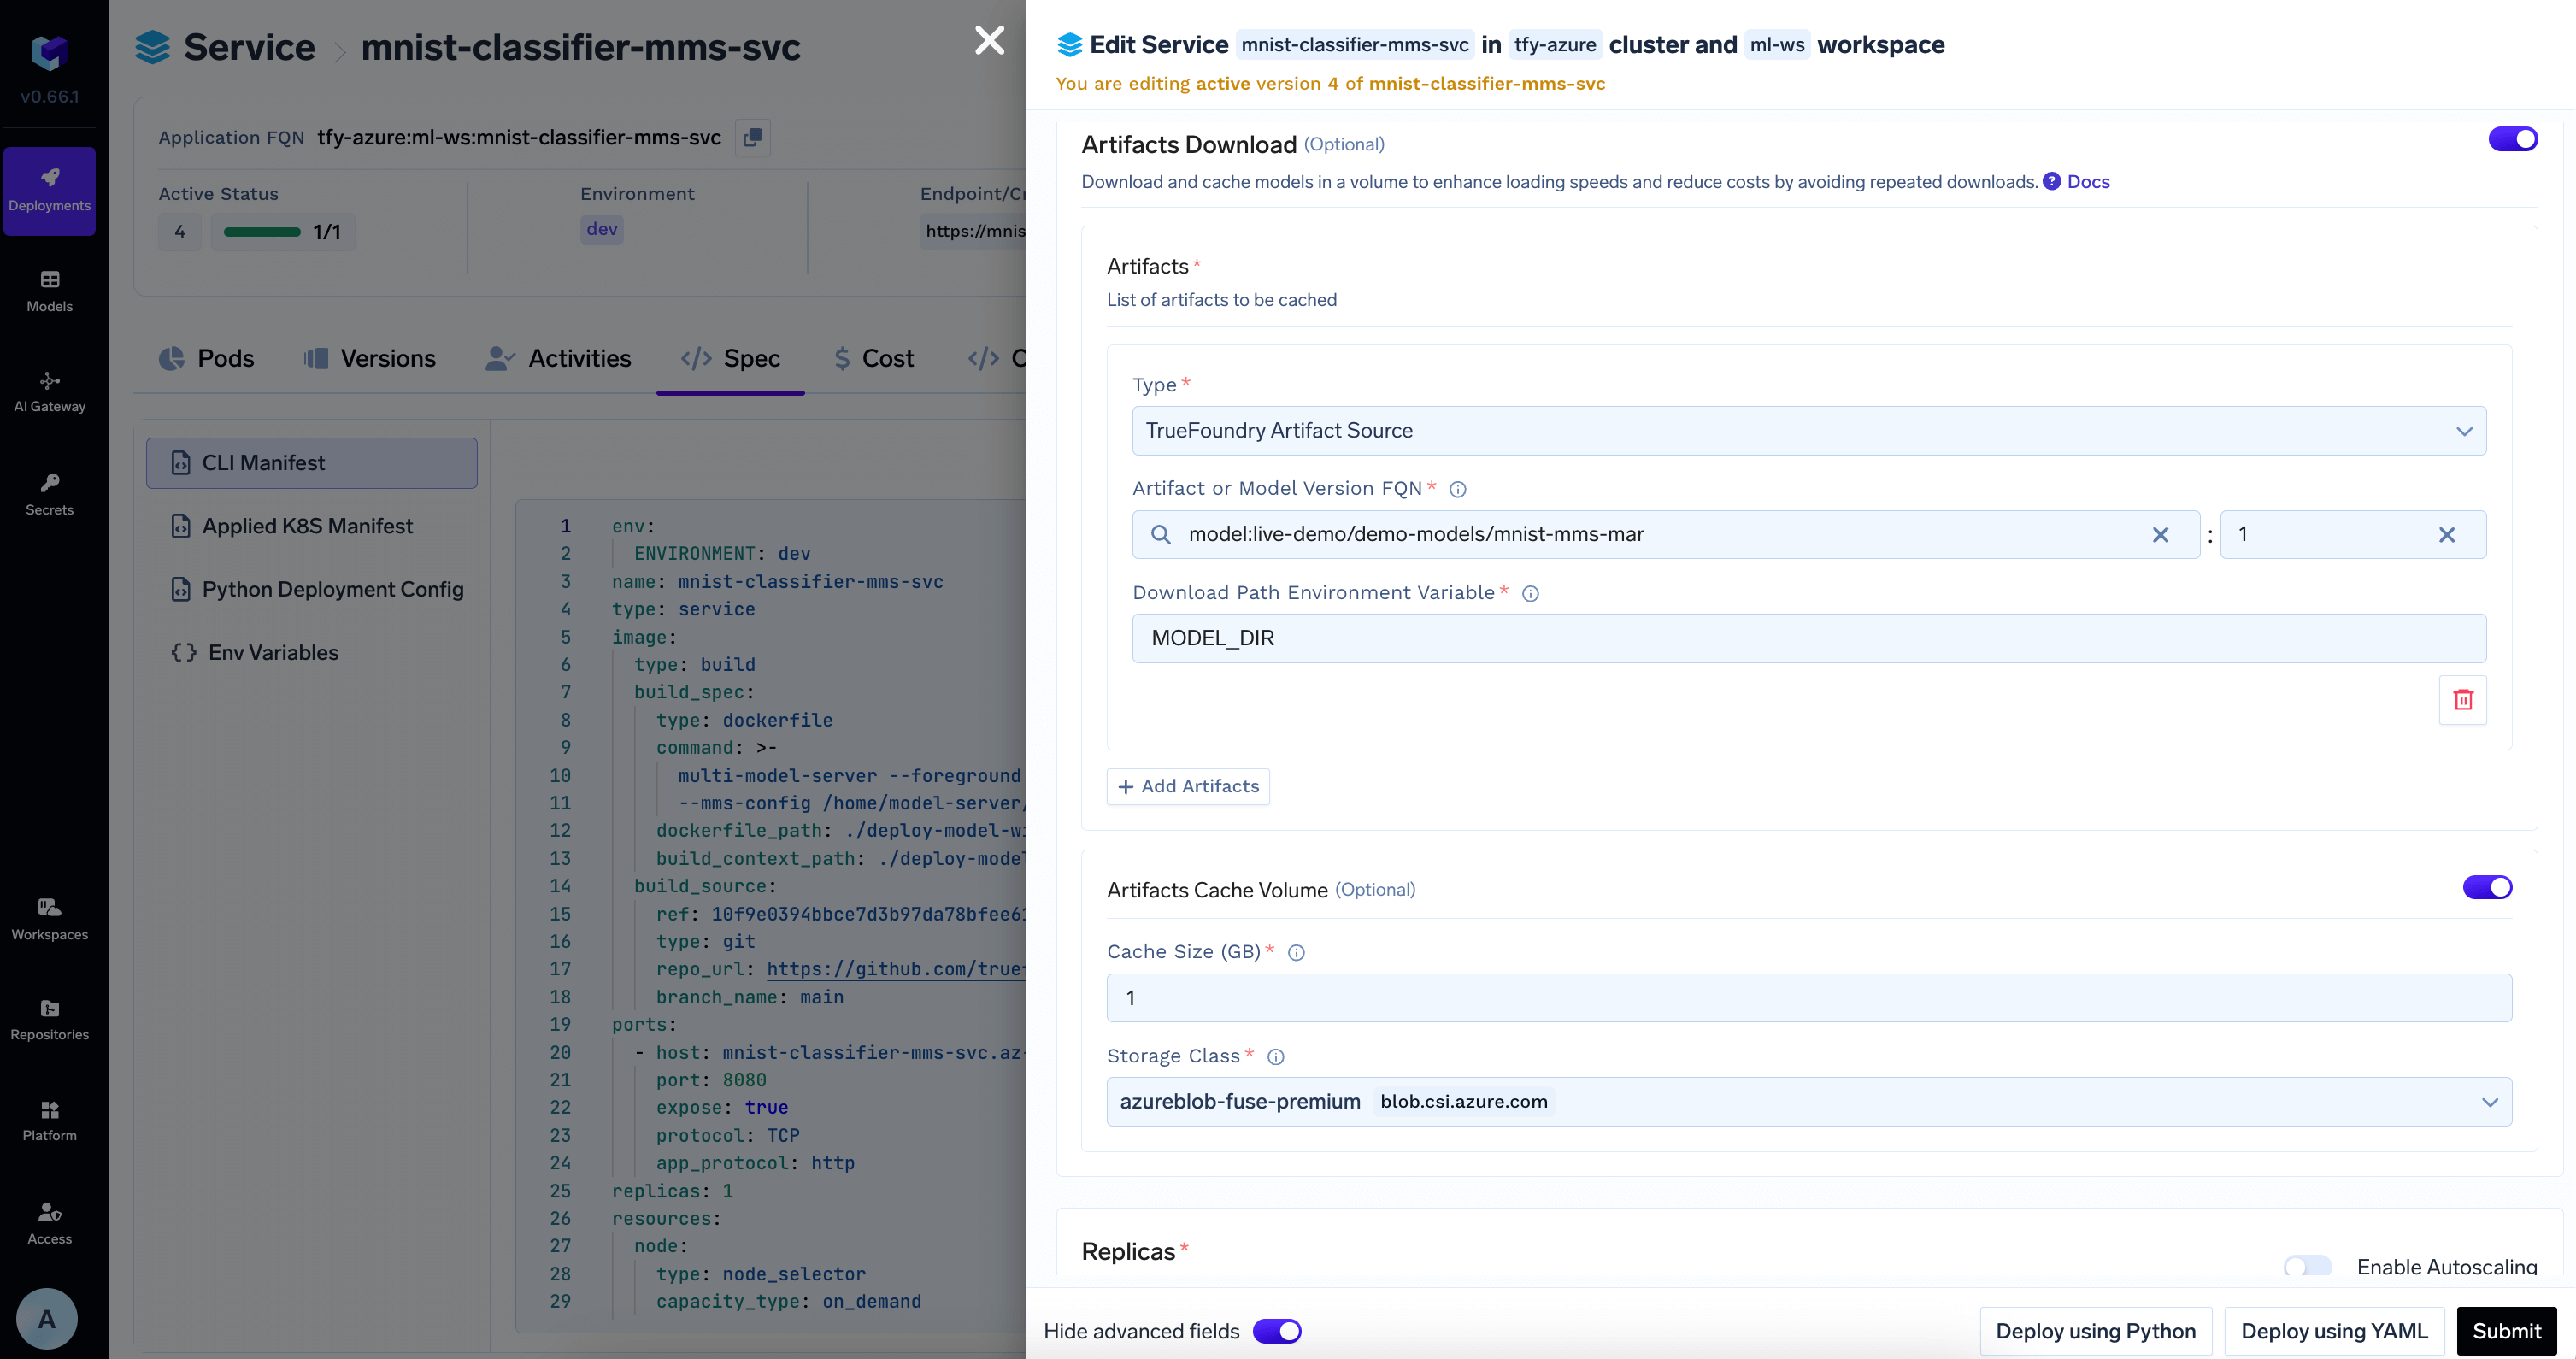2576x1359 pixels.
Task: Open Workspaces in sidebar
Action: (49, 919)
